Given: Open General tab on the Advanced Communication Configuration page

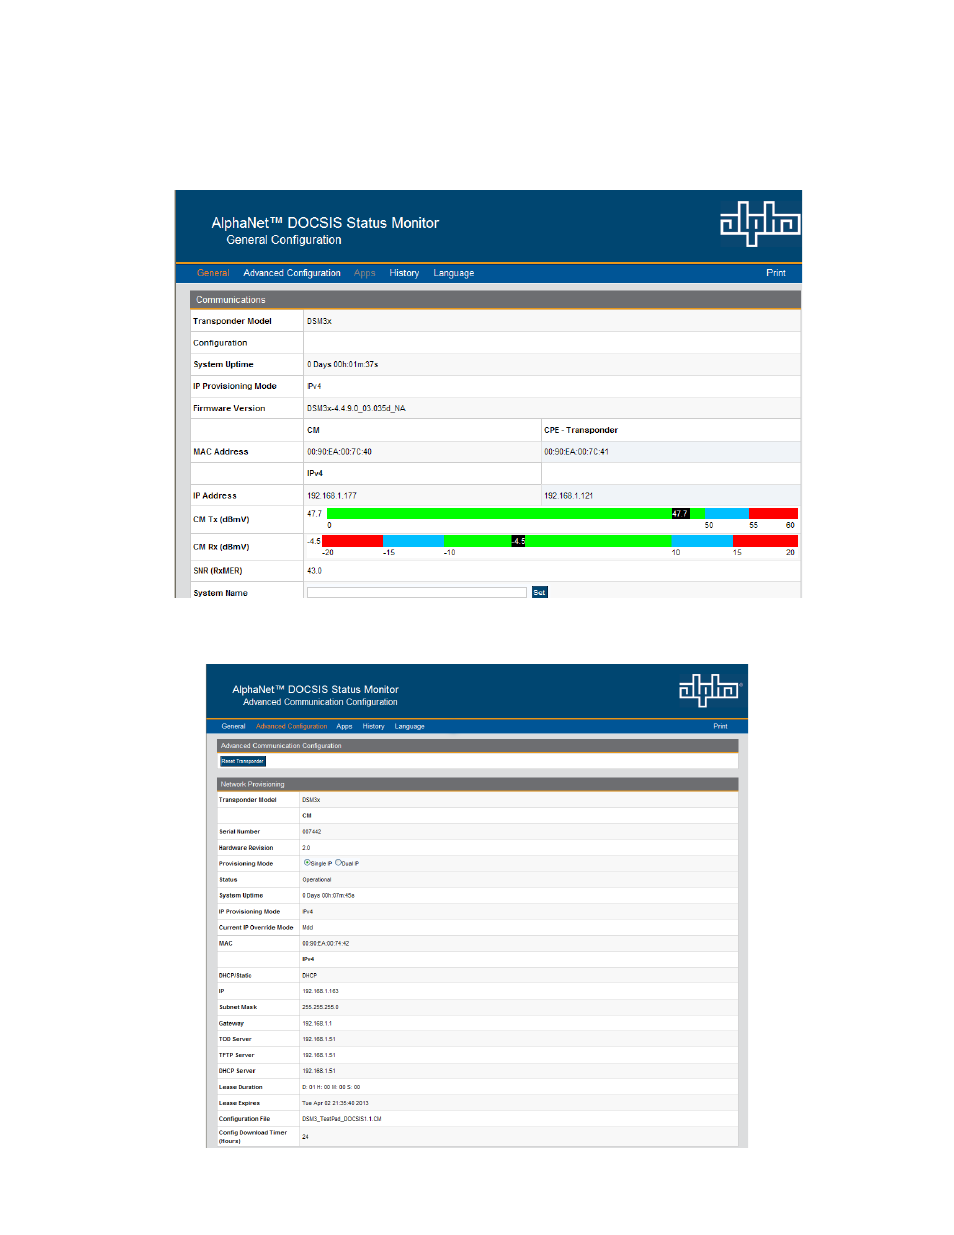Looking at the screenshot, I should [233, 726].
